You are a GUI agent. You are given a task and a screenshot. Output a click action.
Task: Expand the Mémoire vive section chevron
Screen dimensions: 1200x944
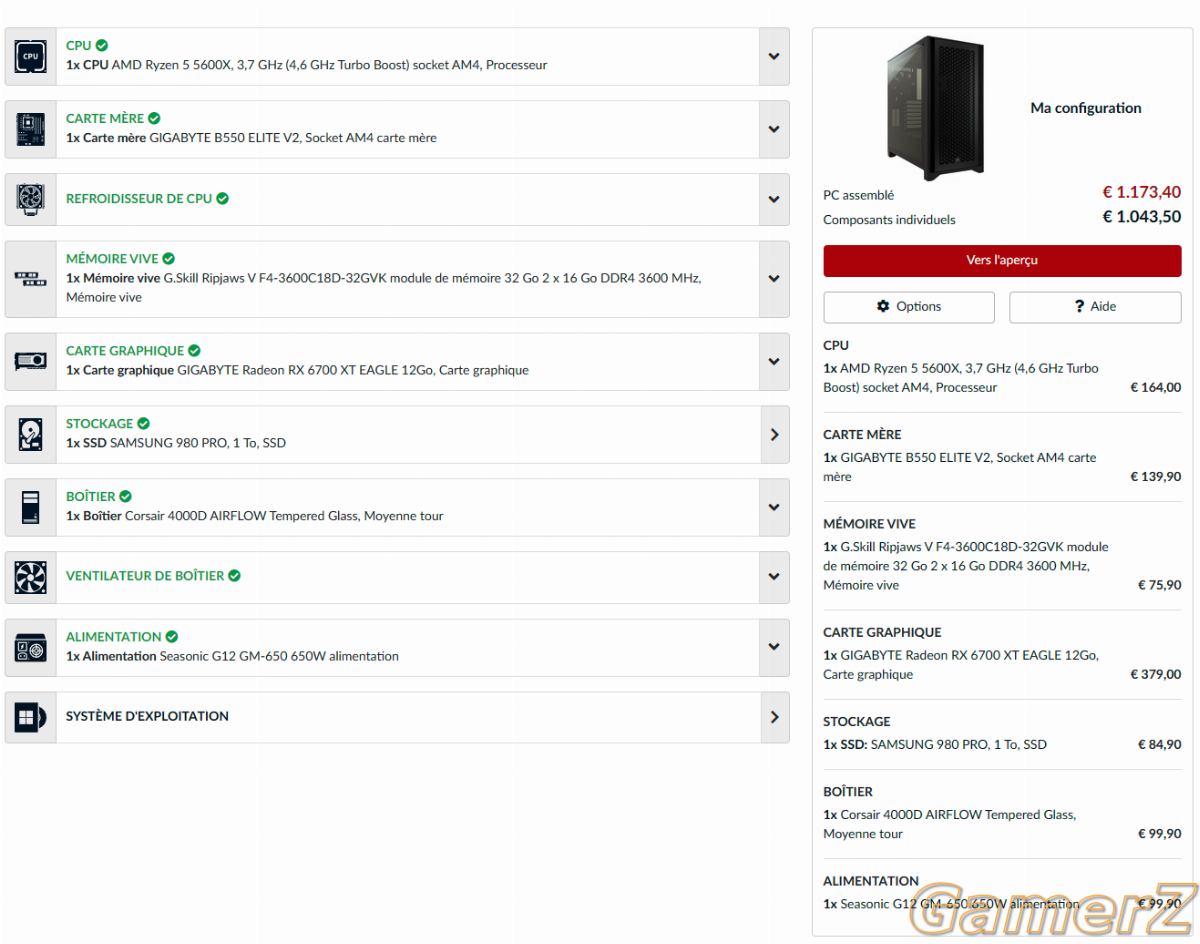[x=774, y=279]
